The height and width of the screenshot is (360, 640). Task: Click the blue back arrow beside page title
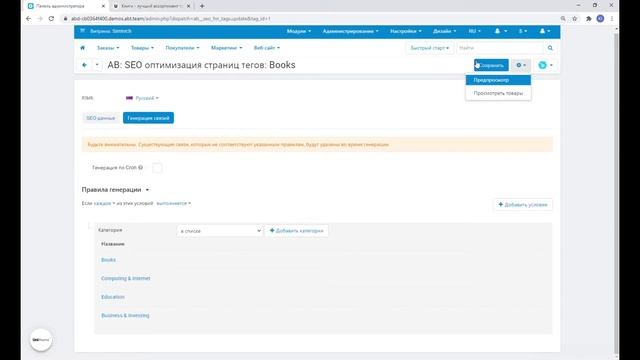(84, 65)
